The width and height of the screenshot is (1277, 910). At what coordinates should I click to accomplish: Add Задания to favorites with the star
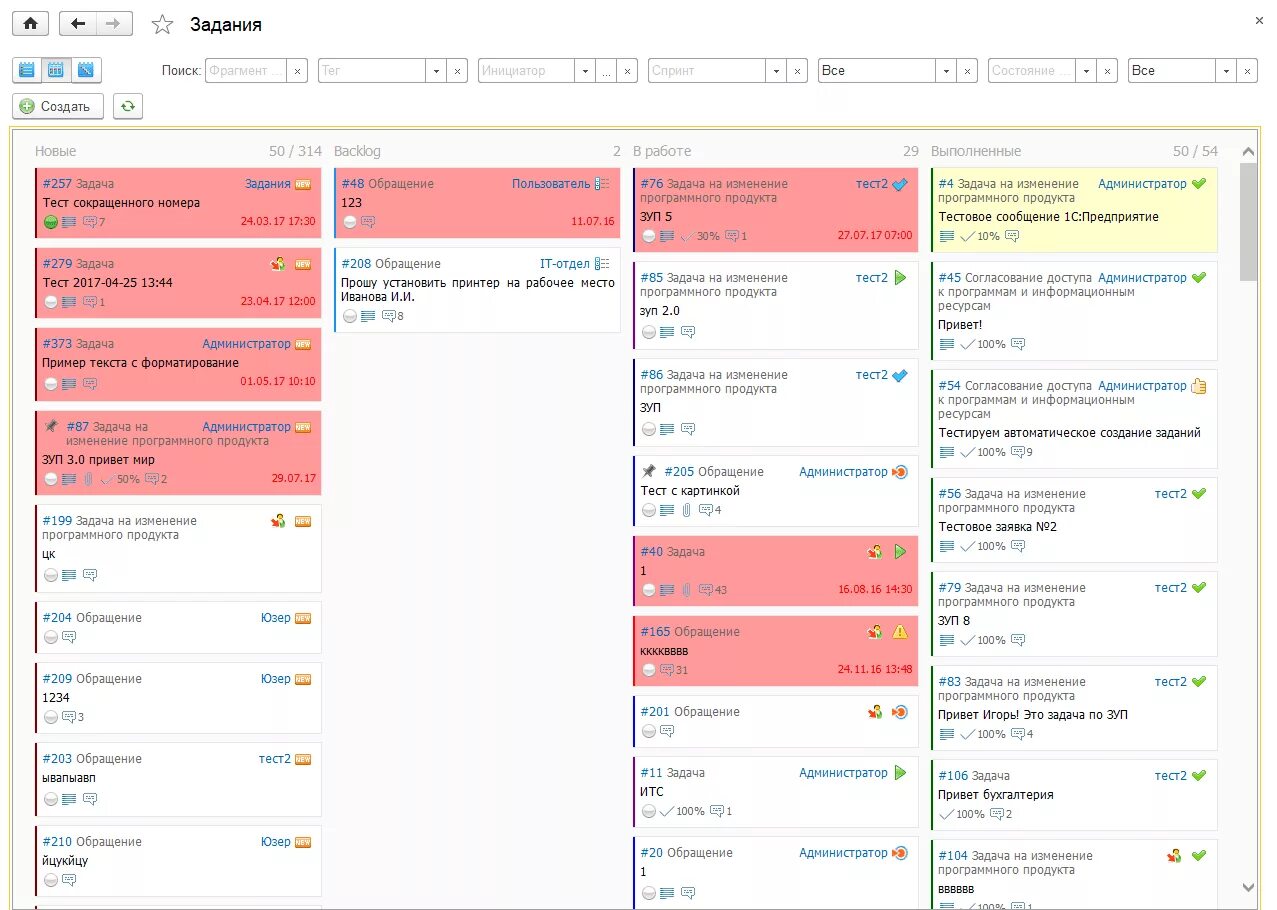click(162, 25)
